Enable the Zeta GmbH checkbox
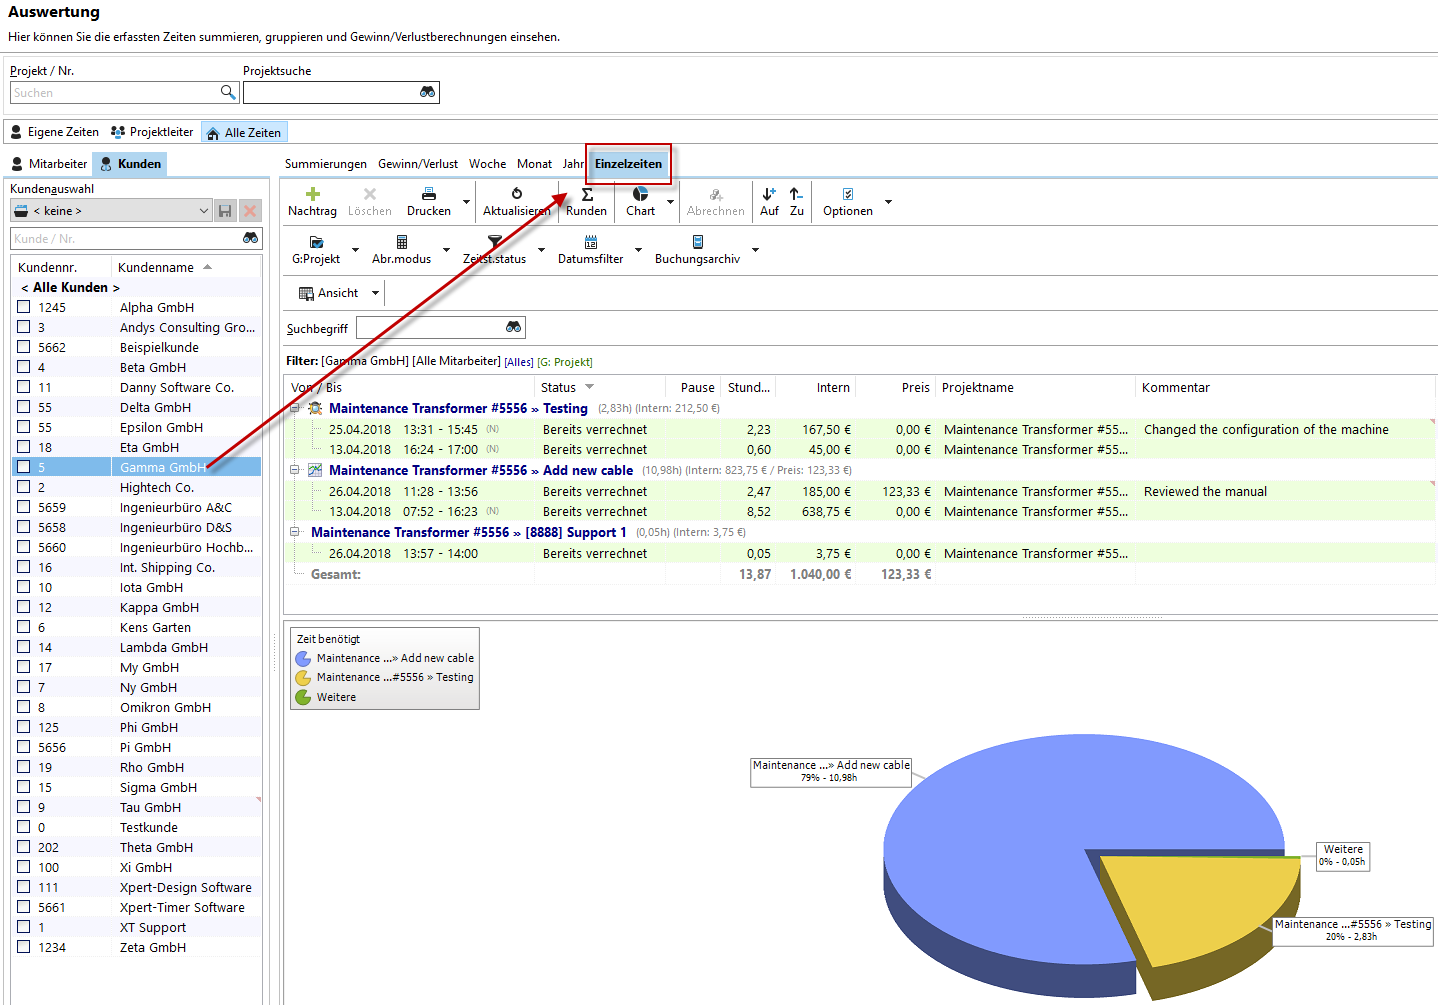The height and width of the screenshot is (1005, 1438). 24,947
